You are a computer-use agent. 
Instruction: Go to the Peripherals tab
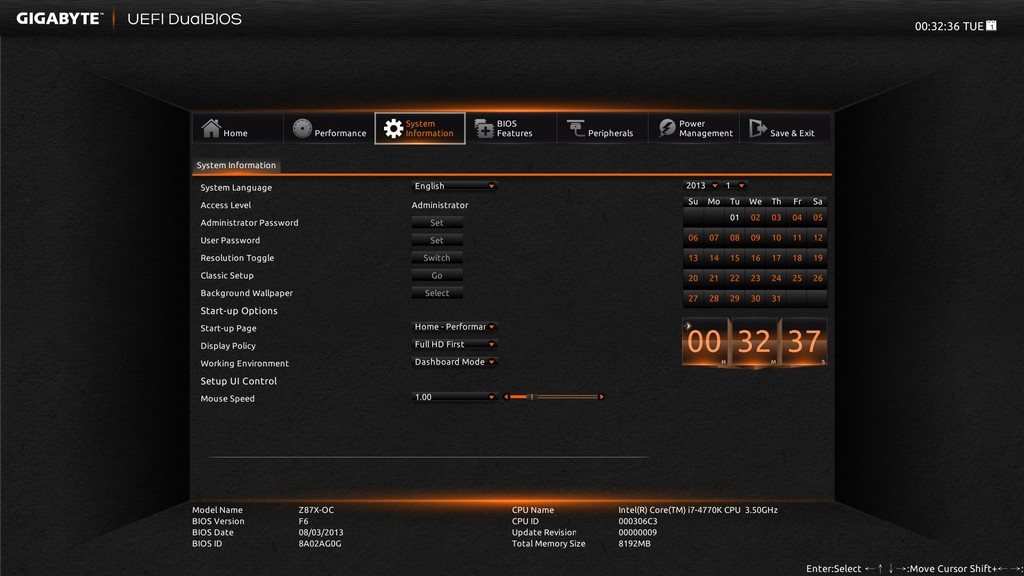point(602,128)
